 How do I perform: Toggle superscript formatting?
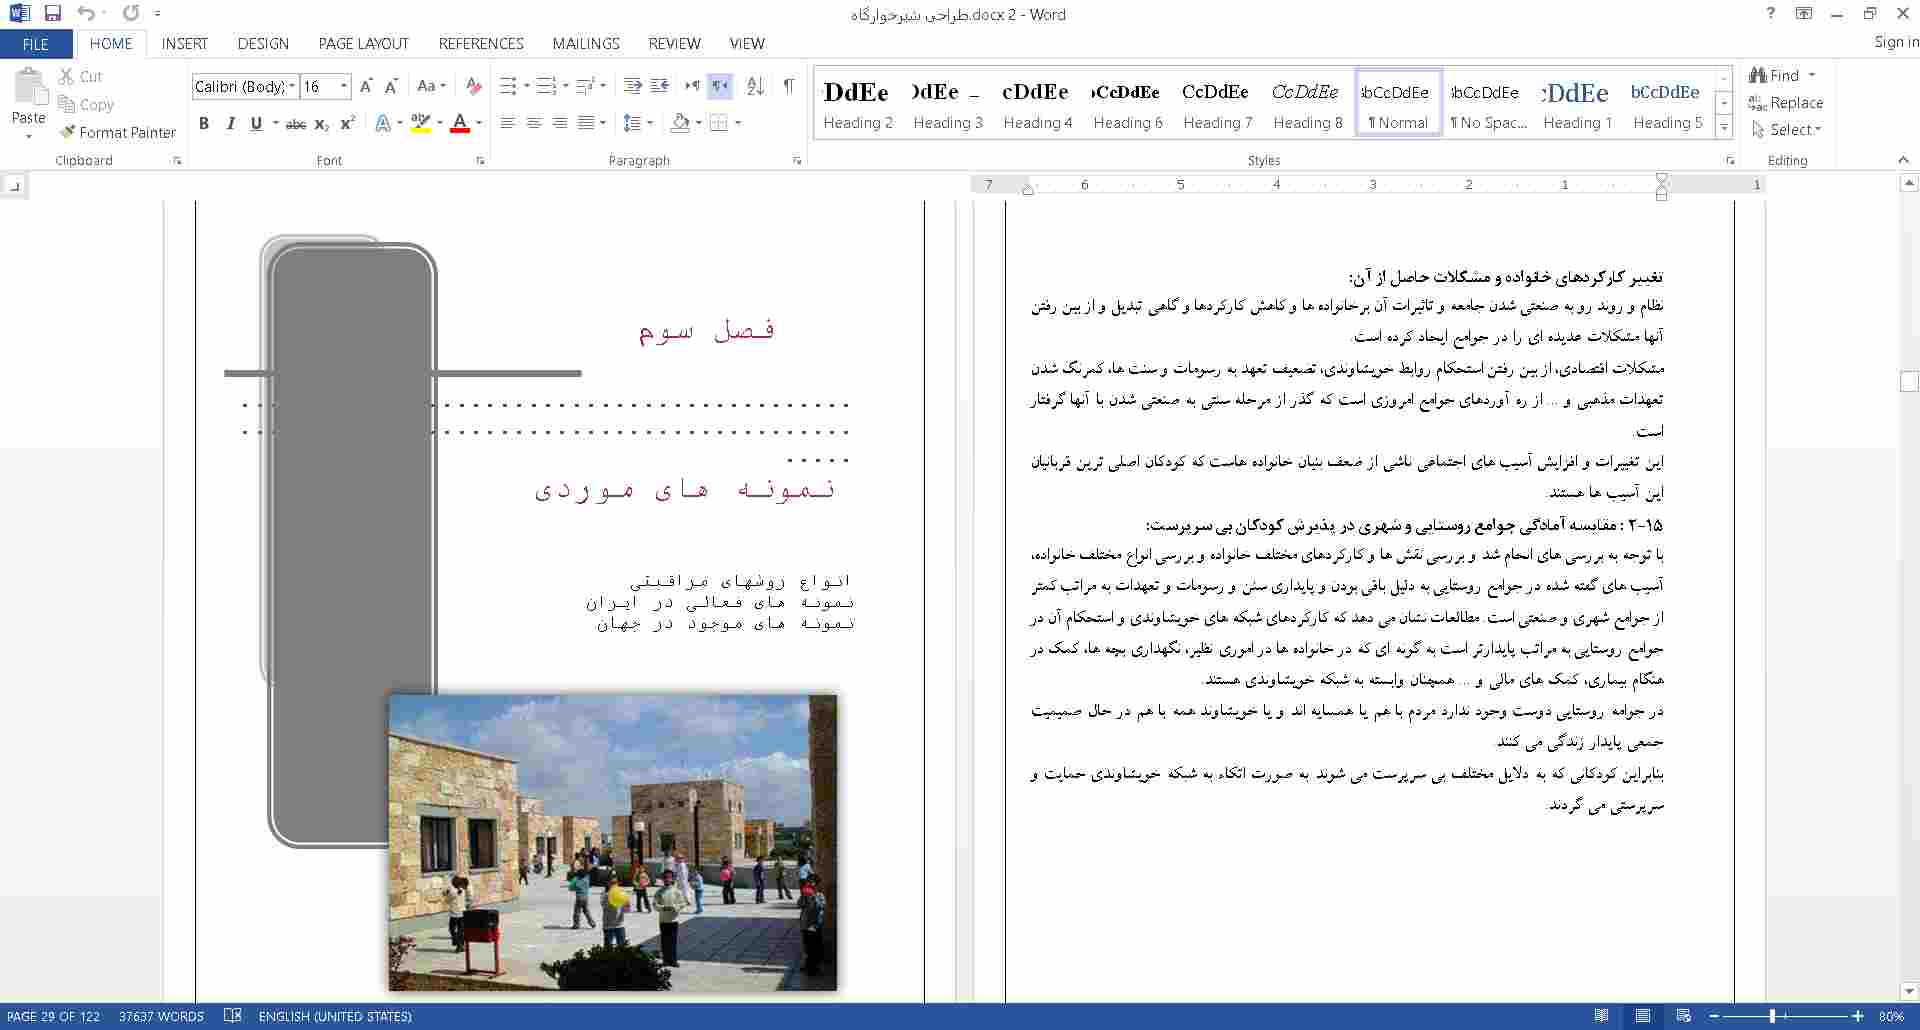click(x=347, y=123)
